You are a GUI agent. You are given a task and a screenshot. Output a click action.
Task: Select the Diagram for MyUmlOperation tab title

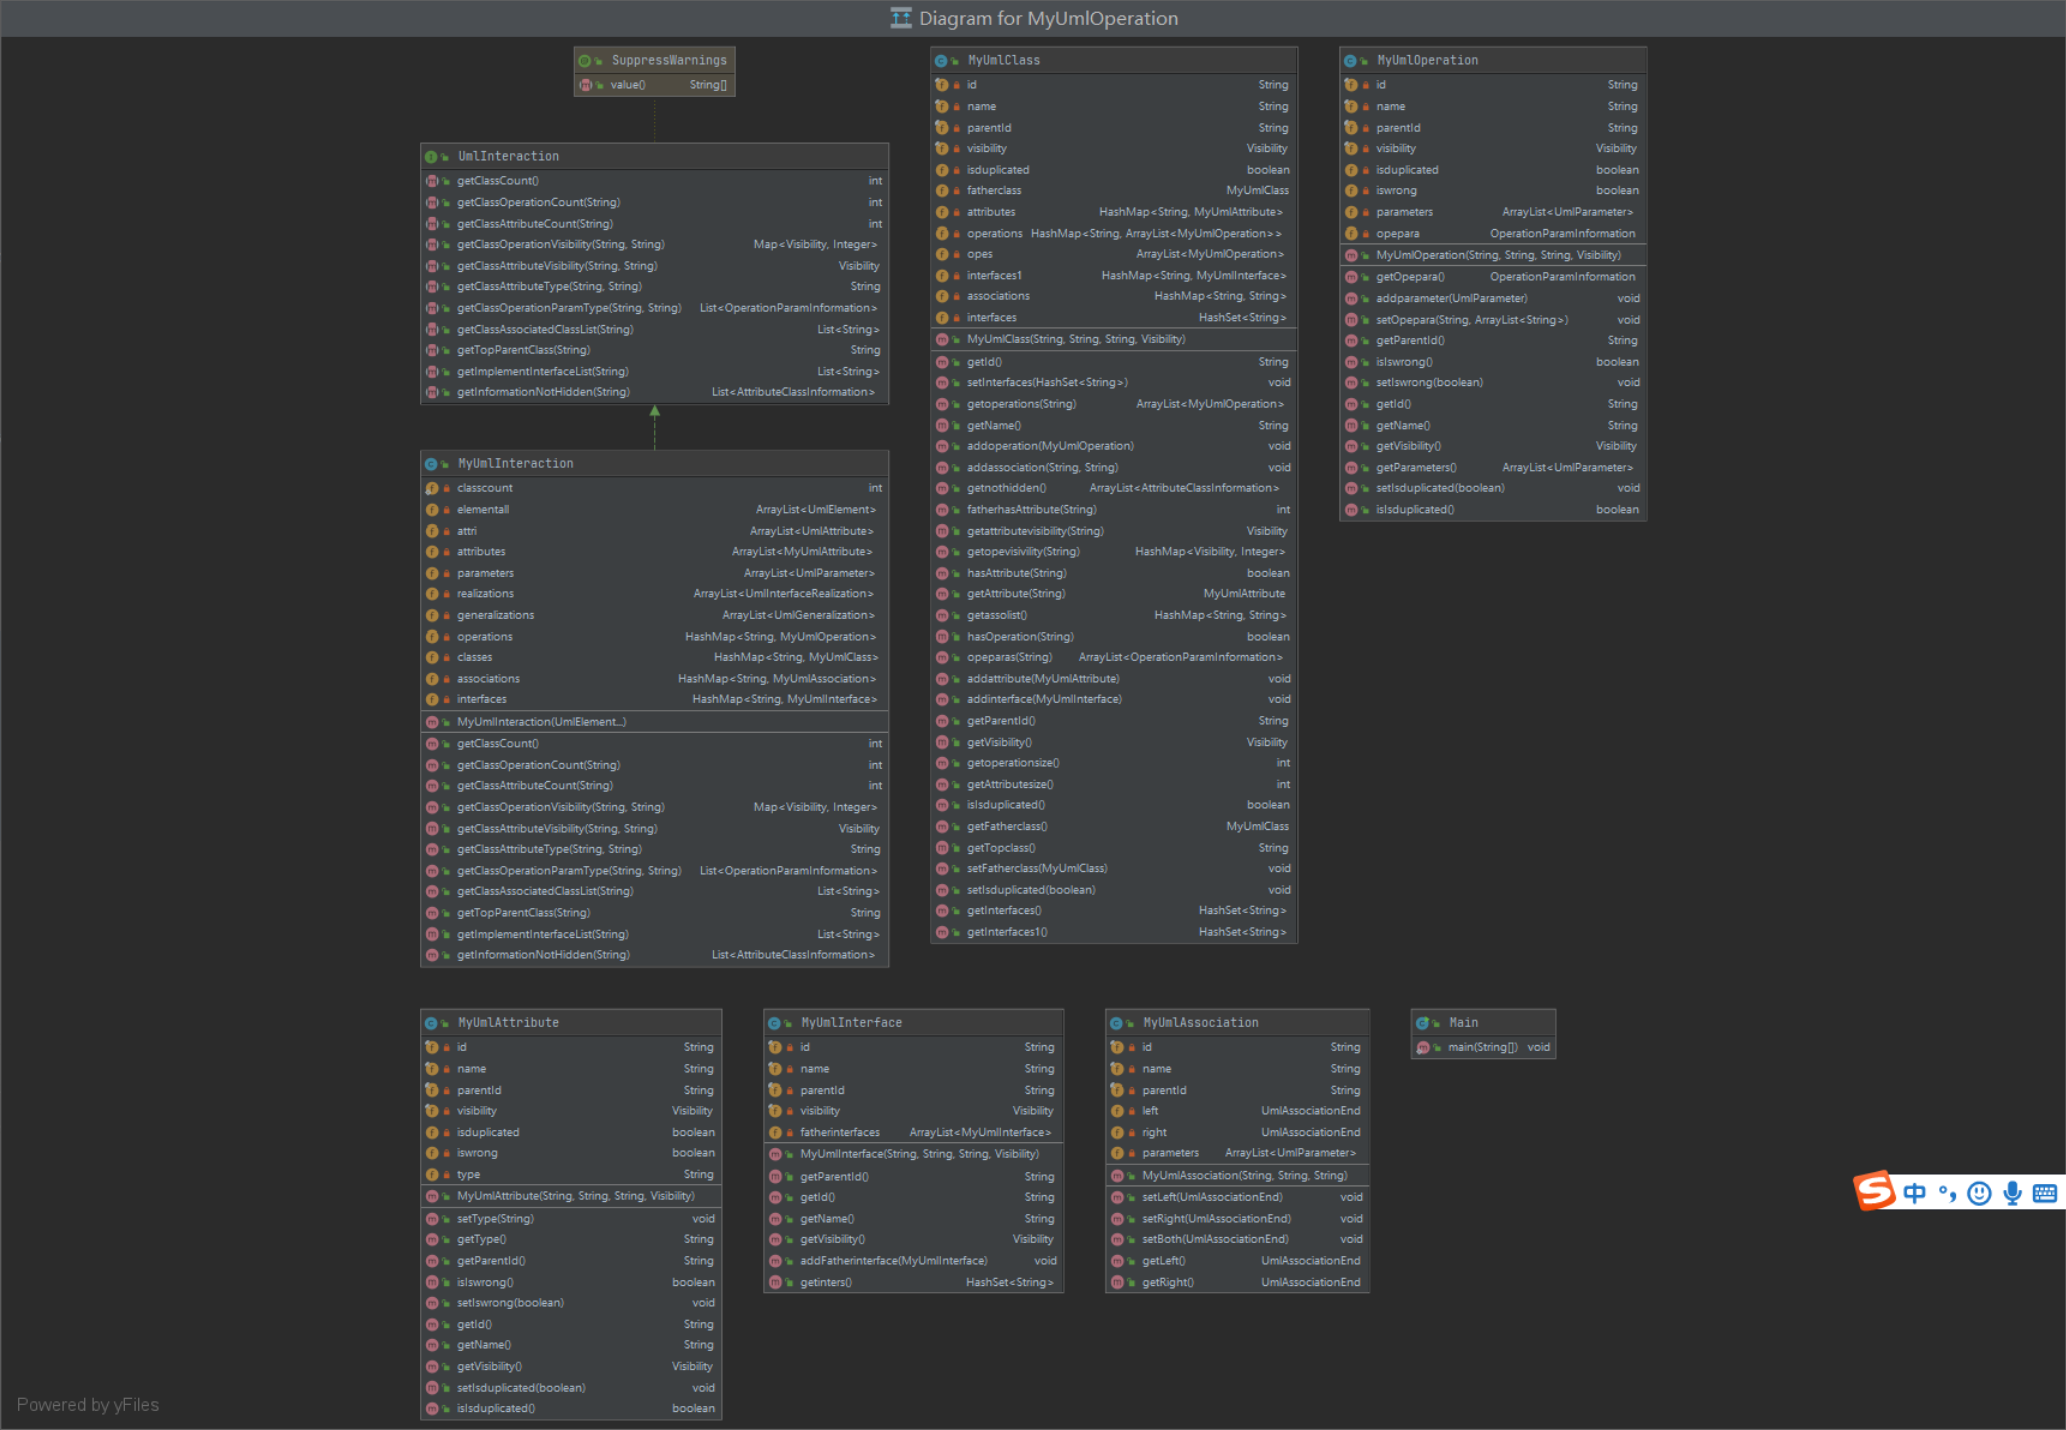1048,18
